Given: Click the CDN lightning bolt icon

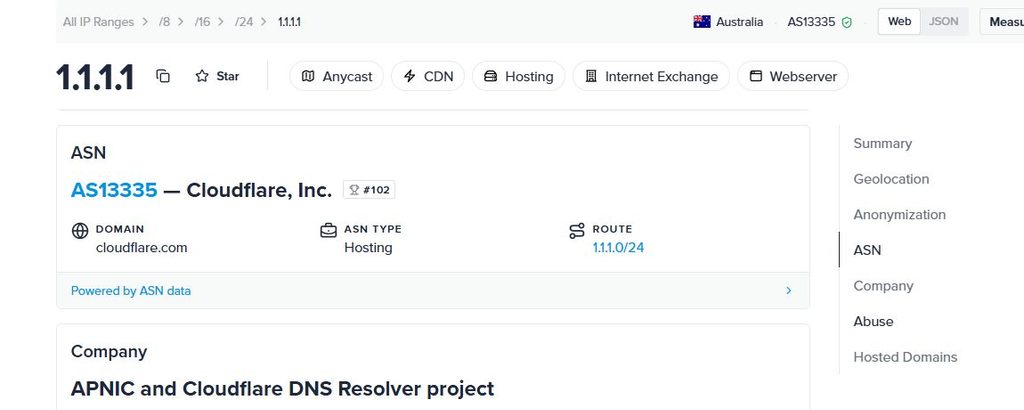Looking at the screenshot, I should [x=409, y=76].
